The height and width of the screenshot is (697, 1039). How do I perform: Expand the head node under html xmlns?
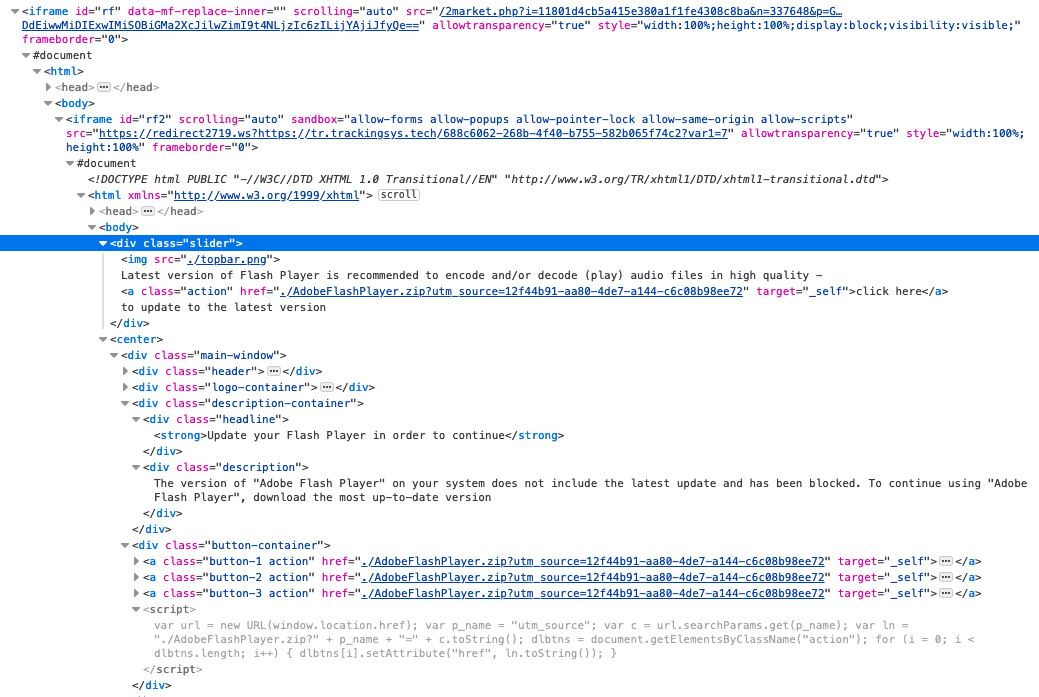tap(92, 211)
